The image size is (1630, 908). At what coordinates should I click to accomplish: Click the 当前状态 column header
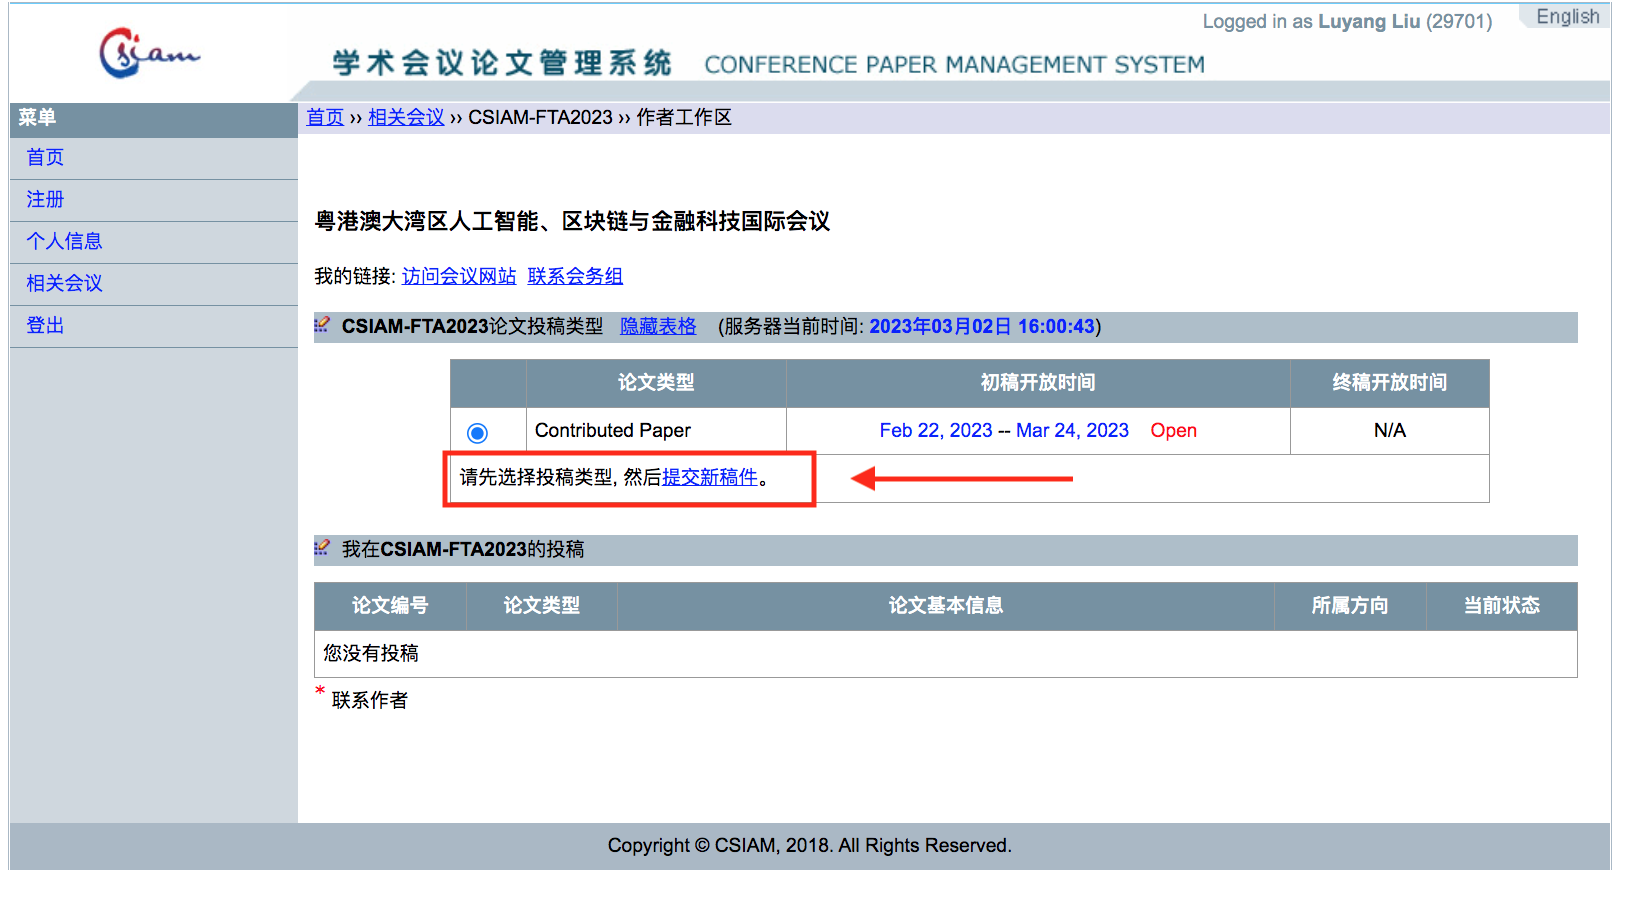[1501, 606]
